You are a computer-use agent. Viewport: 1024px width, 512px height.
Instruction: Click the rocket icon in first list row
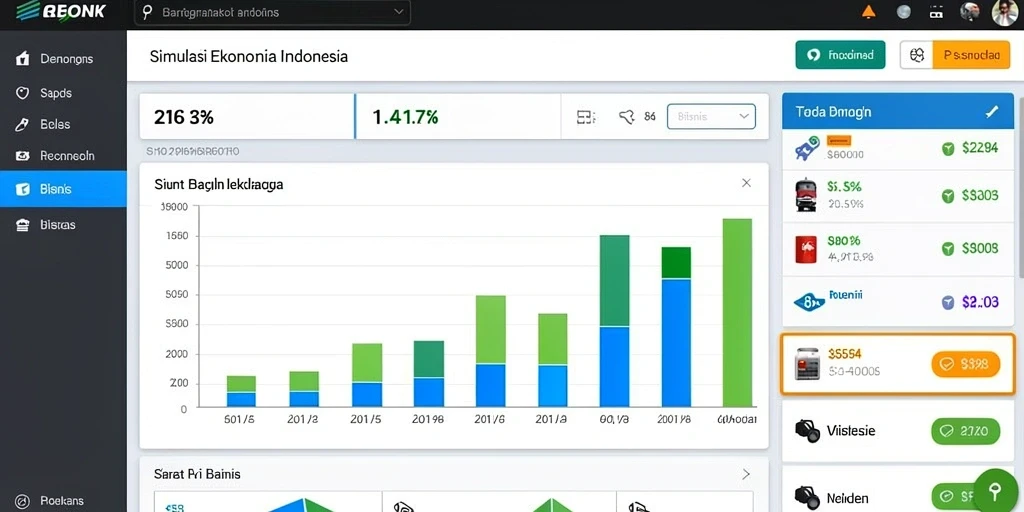tap(806, 148)
